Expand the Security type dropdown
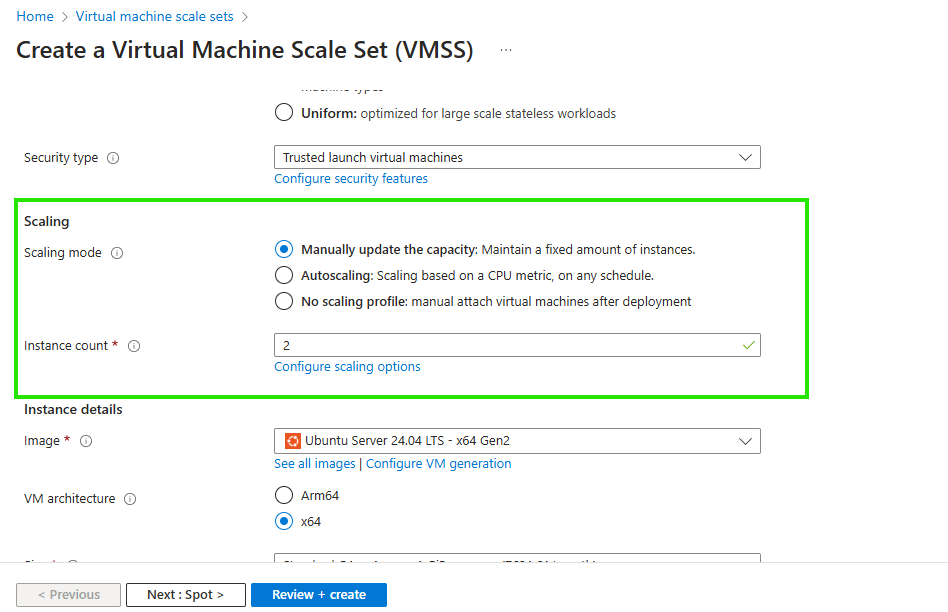This screenshot has height=612, width=948. click(x=517, y=158)
